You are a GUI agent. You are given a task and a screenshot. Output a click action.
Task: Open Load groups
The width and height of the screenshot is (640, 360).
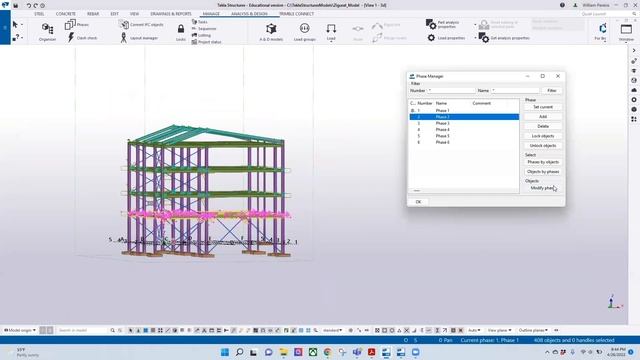click(304, 32)
